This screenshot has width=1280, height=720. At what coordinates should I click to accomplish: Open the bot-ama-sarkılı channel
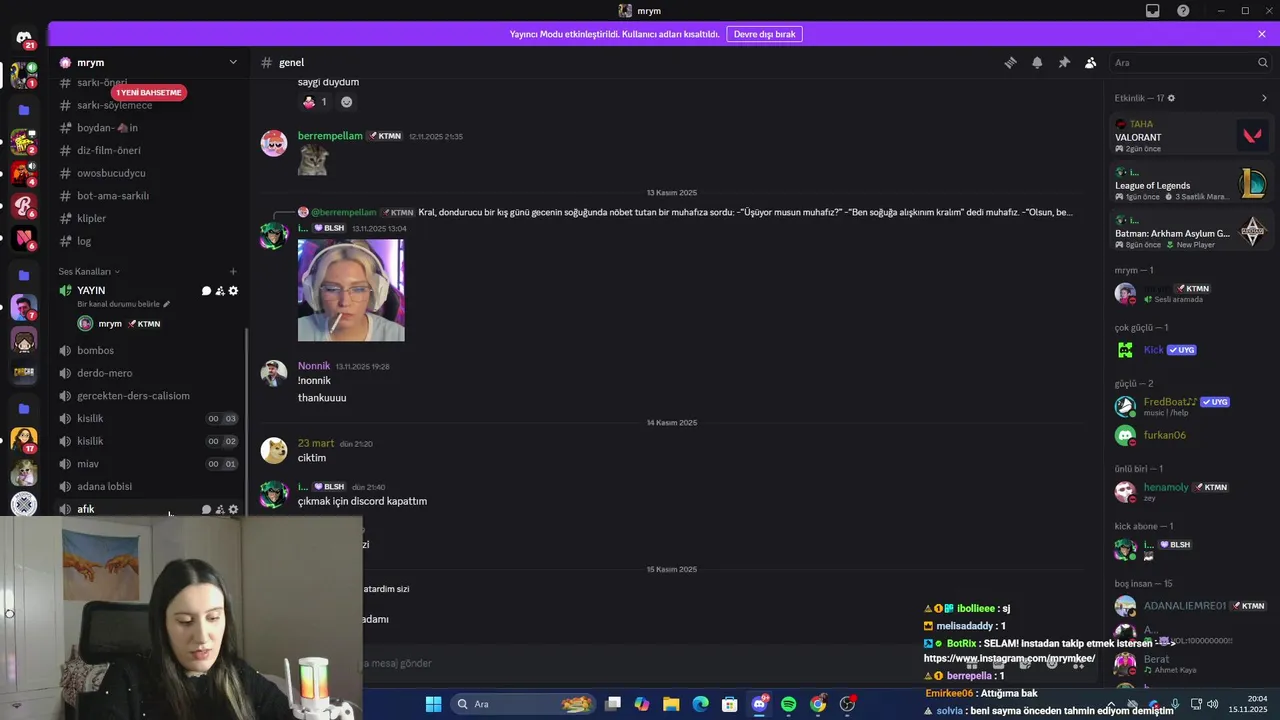pos(151,196)
